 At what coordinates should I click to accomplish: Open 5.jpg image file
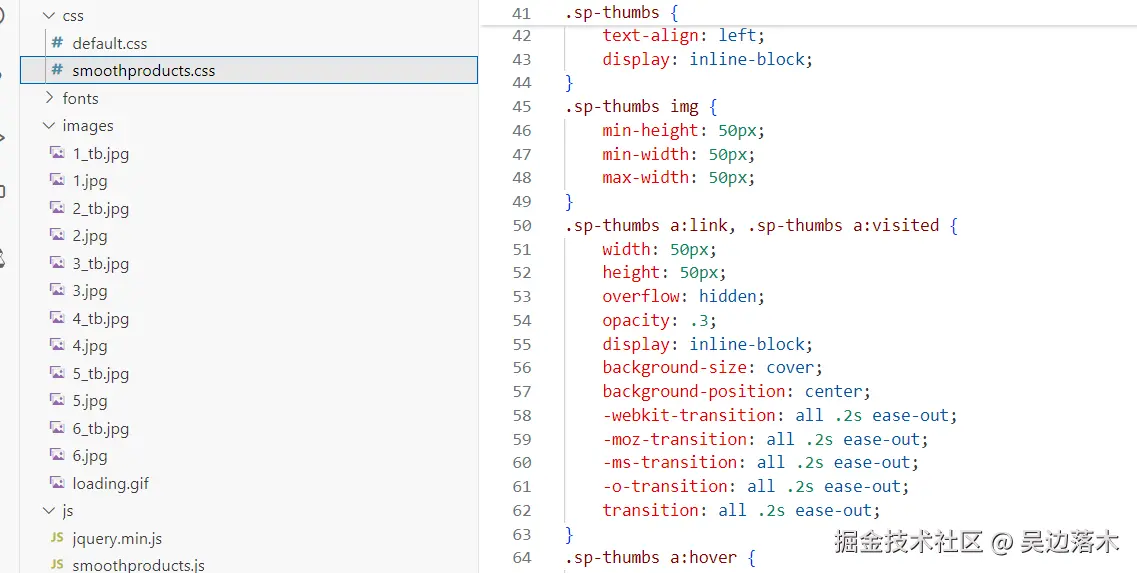90,401
